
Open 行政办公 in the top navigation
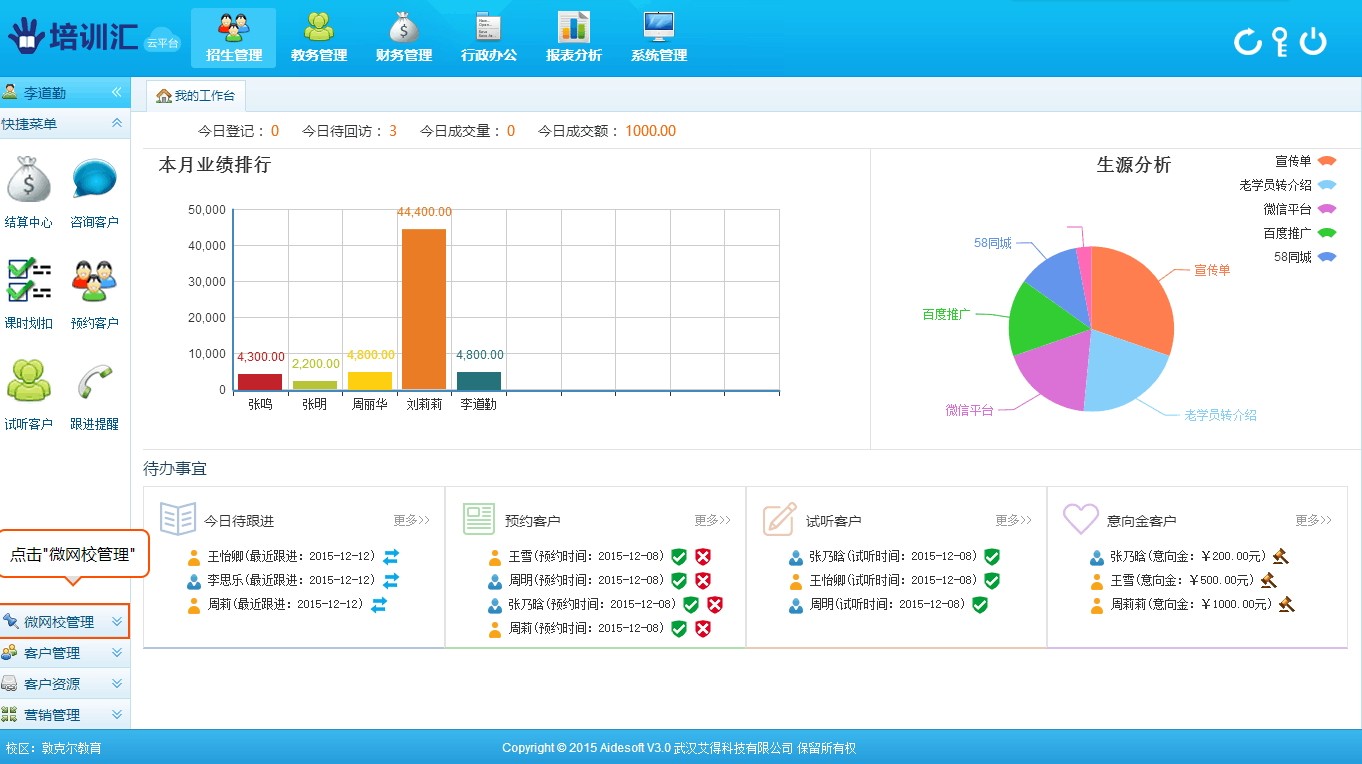tap(489, 38)
